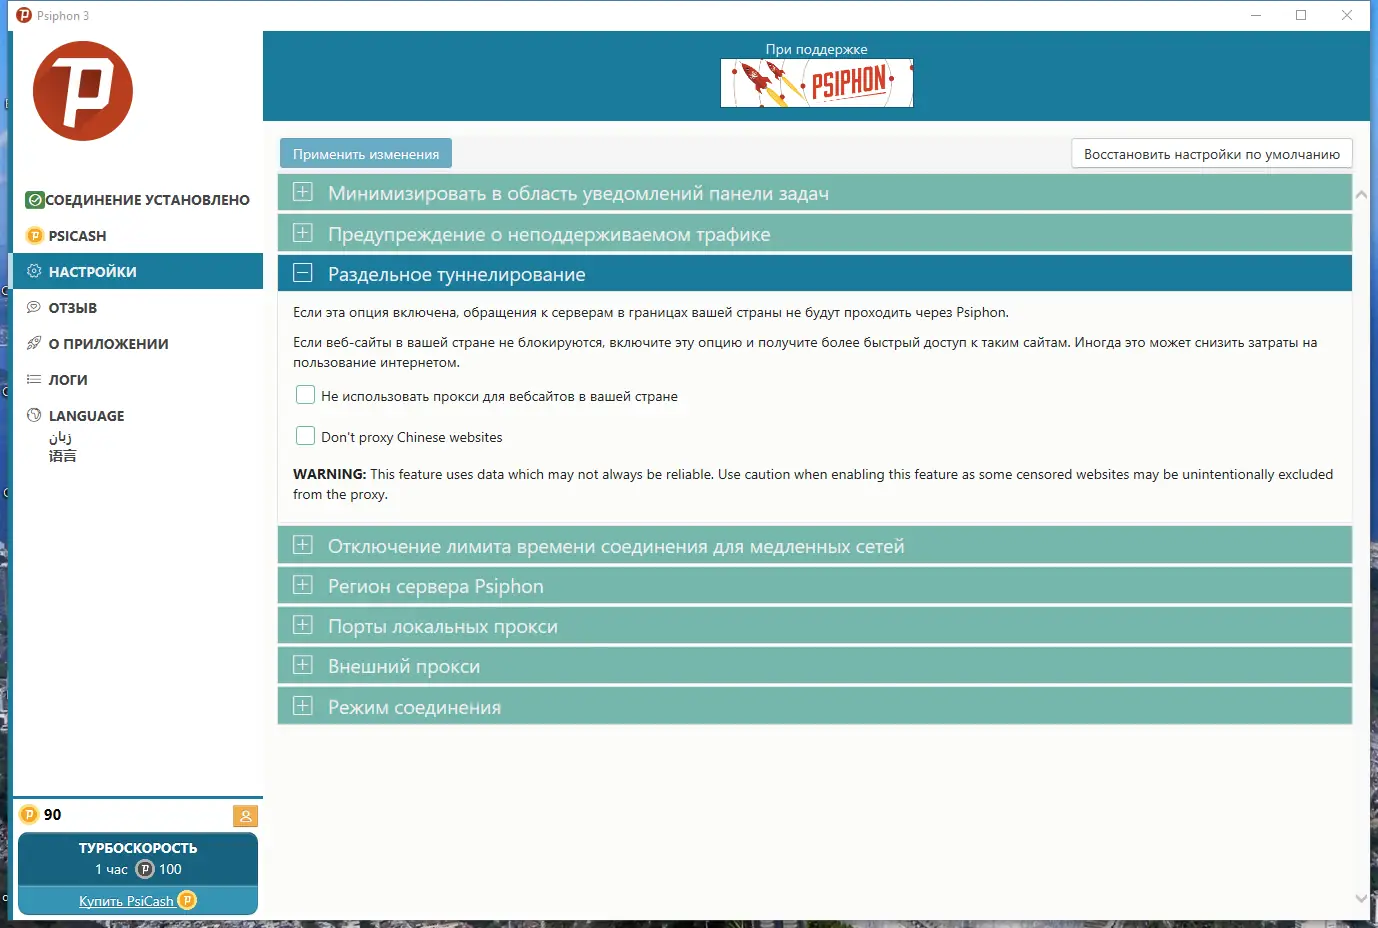Click the Купить PsiCash link
Screen dimensions: 1378x928
coord(126,901)
